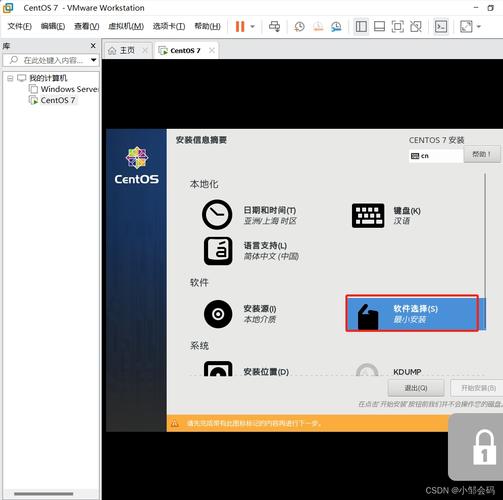Click the 软件 section heading
The width and height of the screenshot is (503, 500).
tap(199, 283)
